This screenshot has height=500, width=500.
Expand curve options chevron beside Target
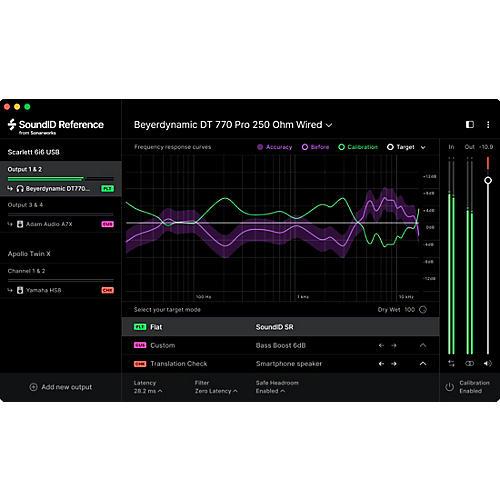[x=423, y=147]
